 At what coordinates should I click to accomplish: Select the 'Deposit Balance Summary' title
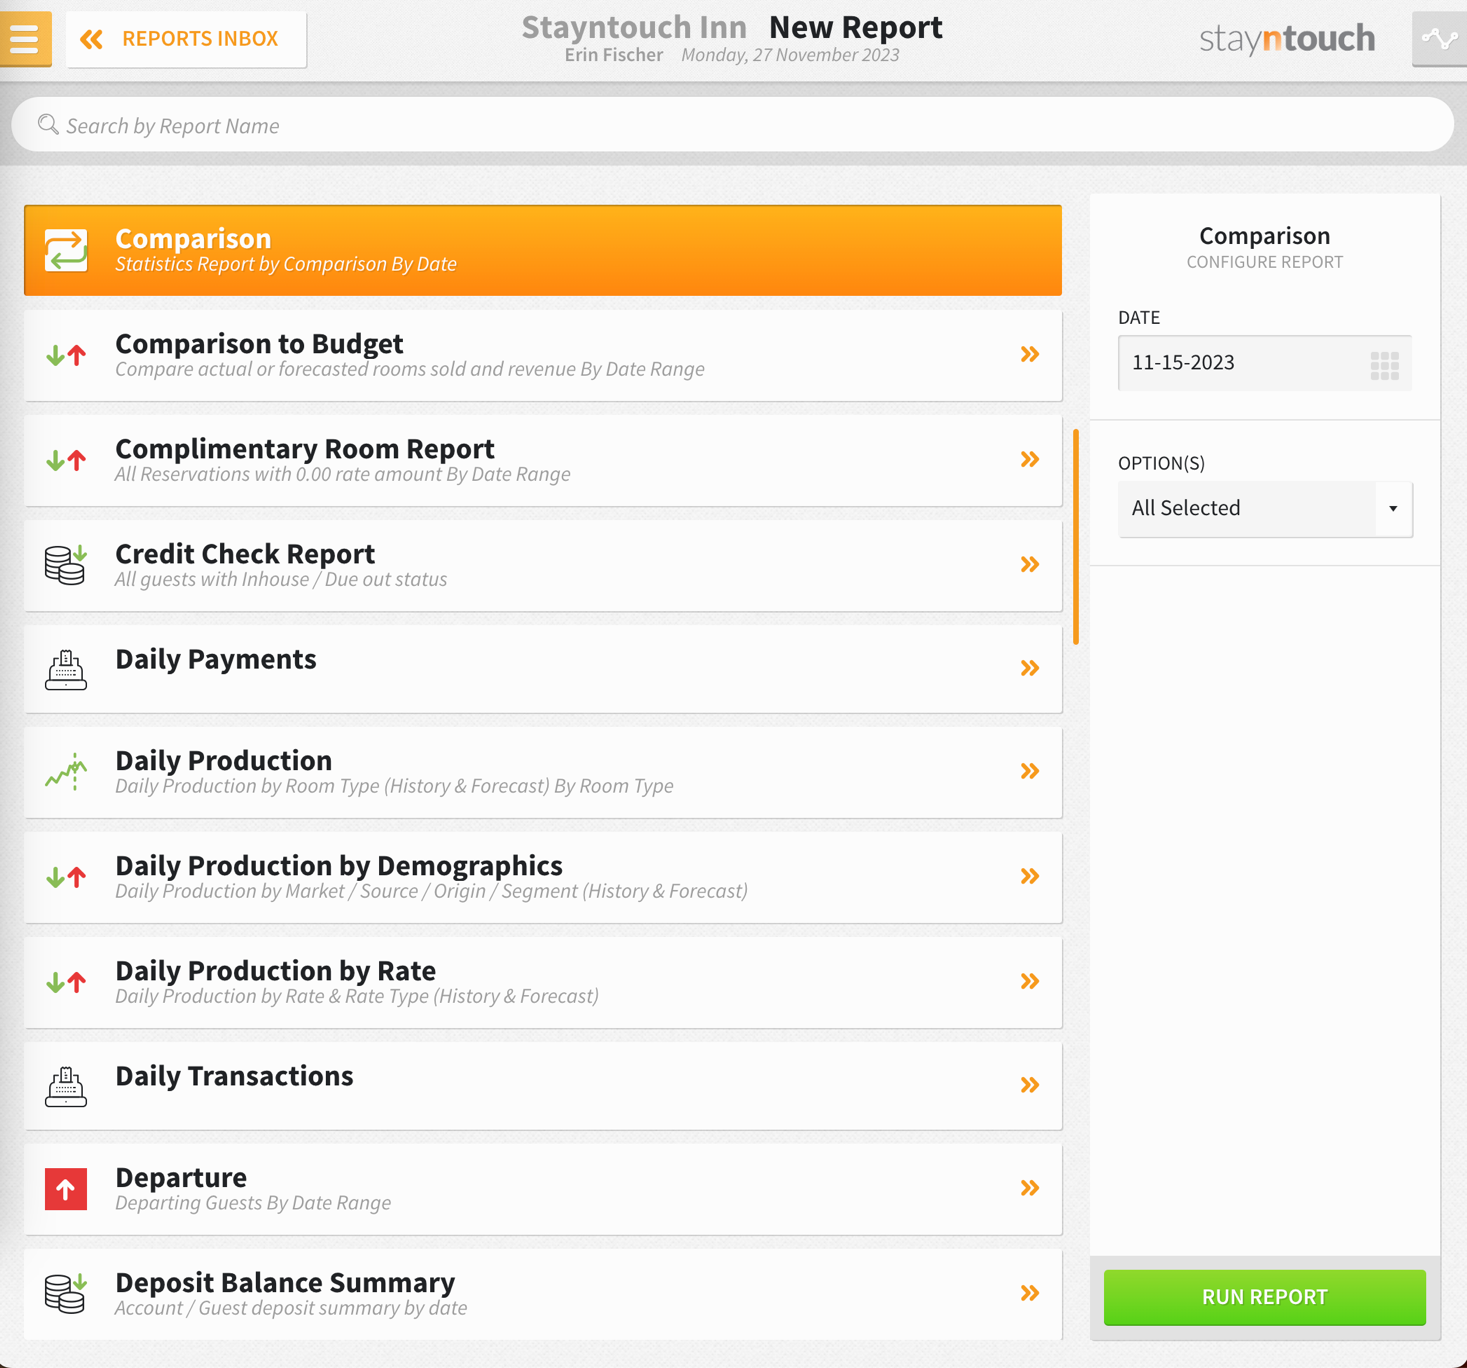(285, 1282)
